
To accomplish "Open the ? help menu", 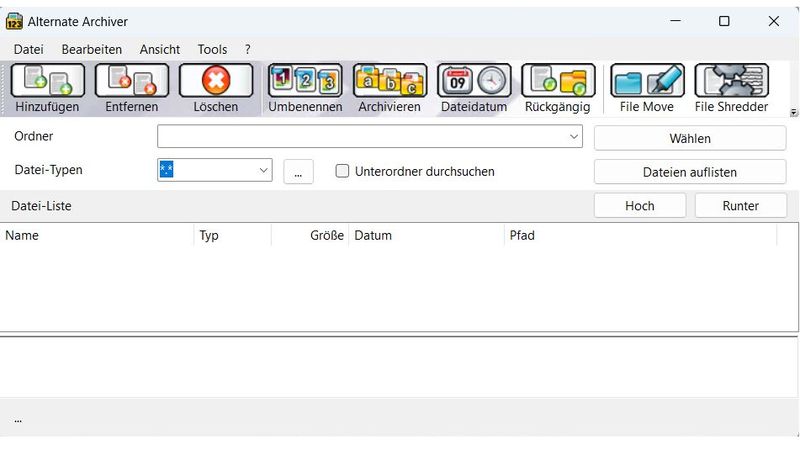I will [247, 49].
